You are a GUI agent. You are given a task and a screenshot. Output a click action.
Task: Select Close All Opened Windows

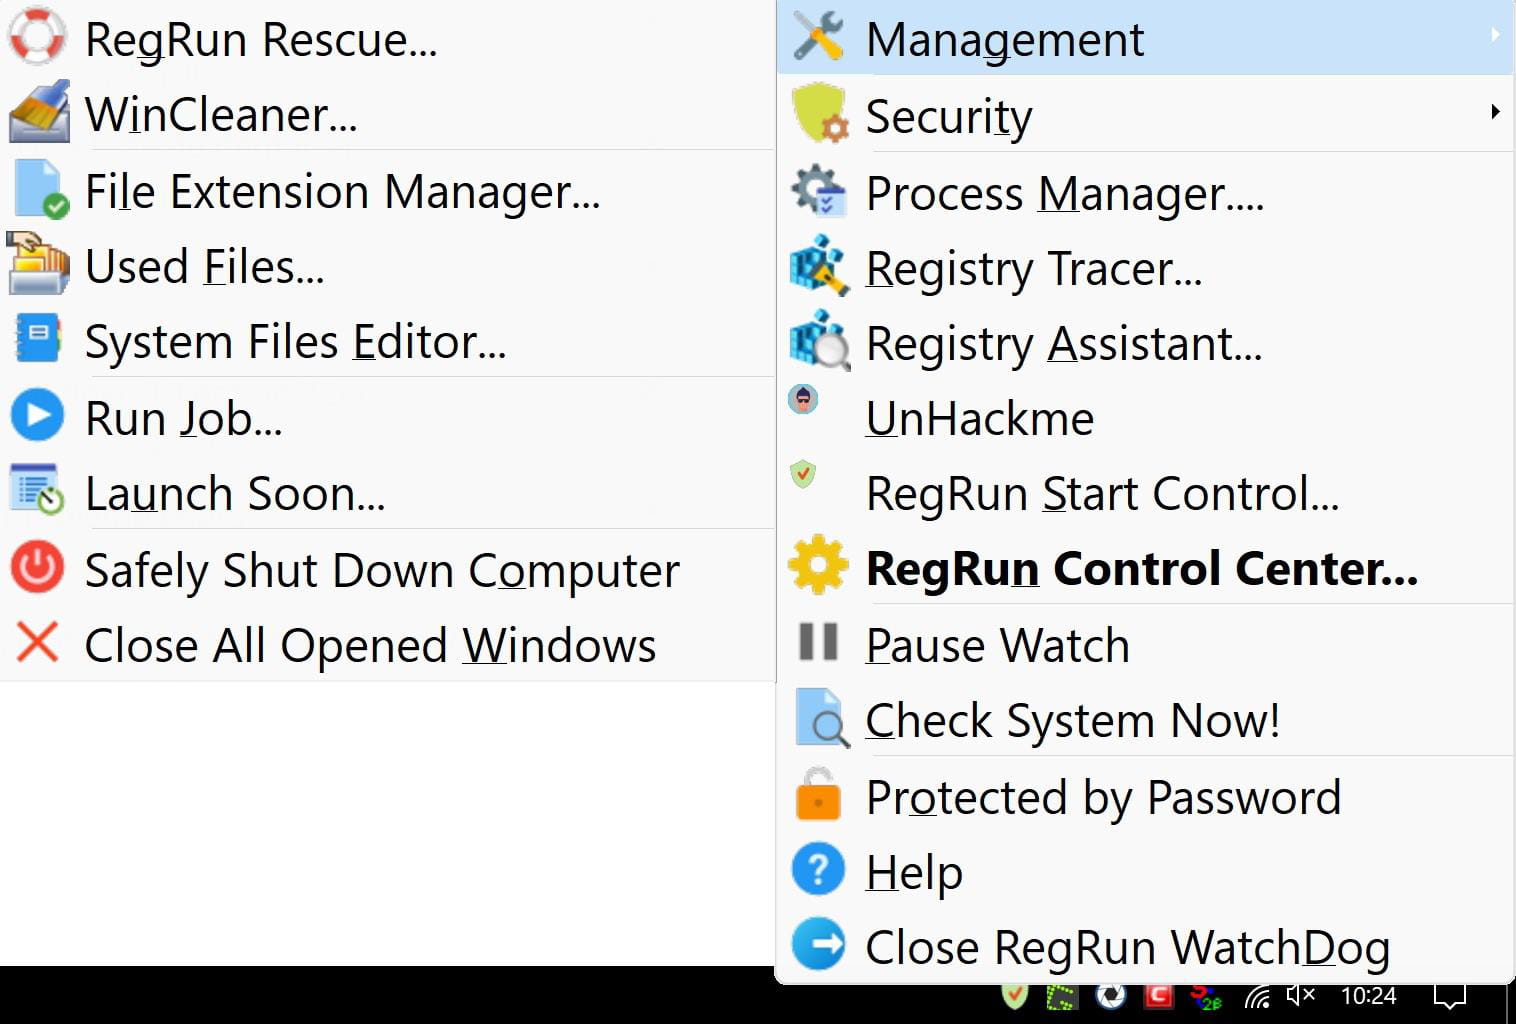tap(388, 645)
